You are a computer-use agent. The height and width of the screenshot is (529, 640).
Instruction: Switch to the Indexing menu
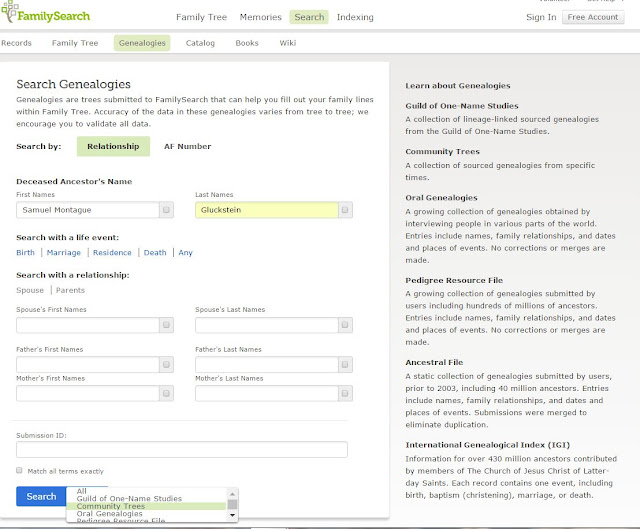355,17
